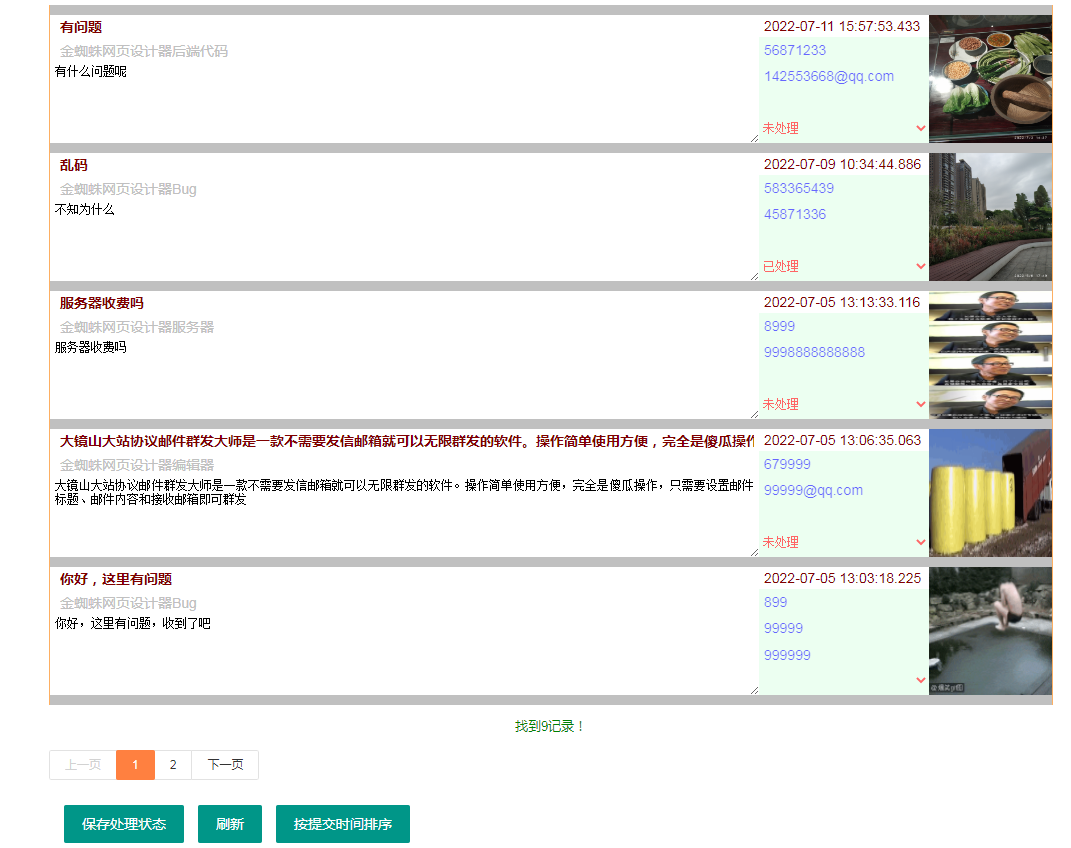
Task: Focus the textarea reading 不知为什么
Action: pos(404,240)
